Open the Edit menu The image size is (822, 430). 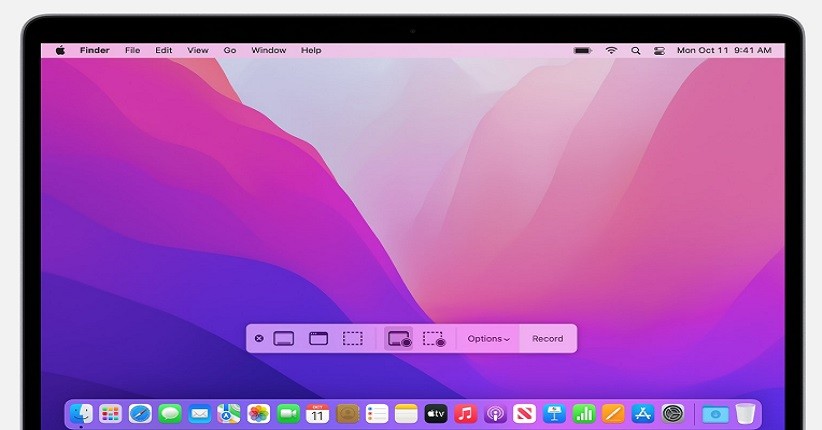164,50
